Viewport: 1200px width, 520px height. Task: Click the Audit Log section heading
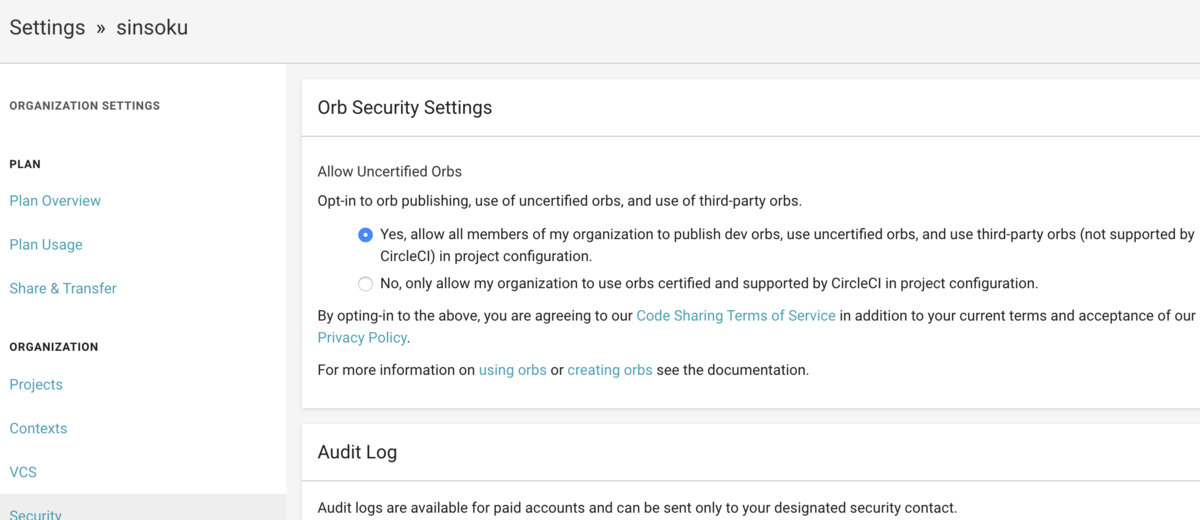tap(357, 452)
